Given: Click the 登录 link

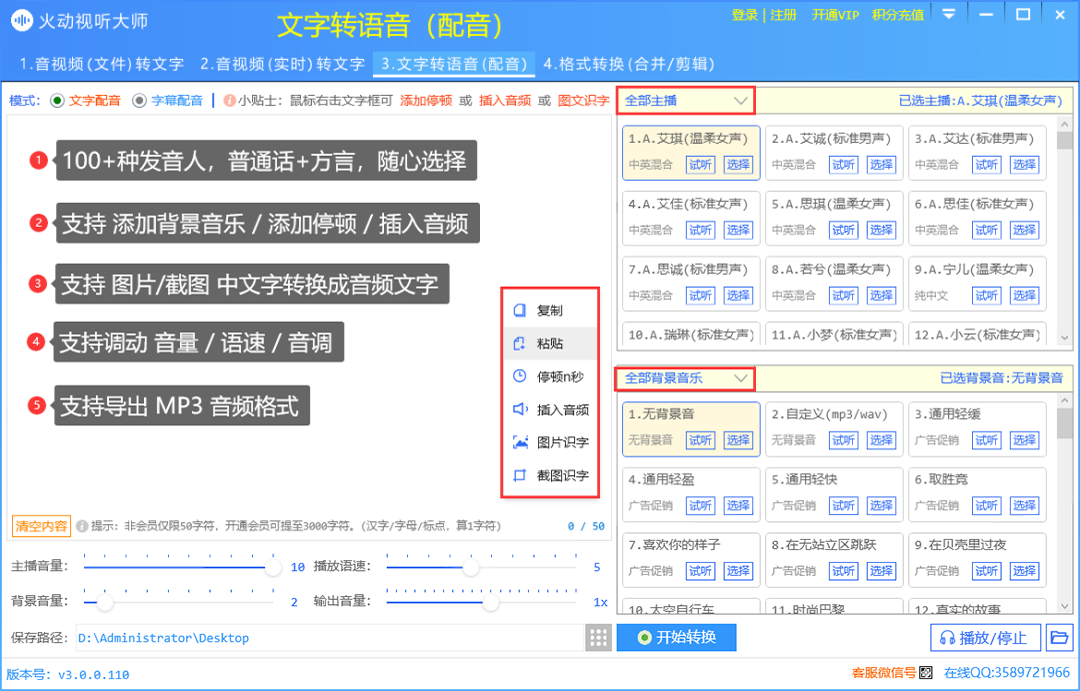Looking at the screenshot, I should click(745, 15).
